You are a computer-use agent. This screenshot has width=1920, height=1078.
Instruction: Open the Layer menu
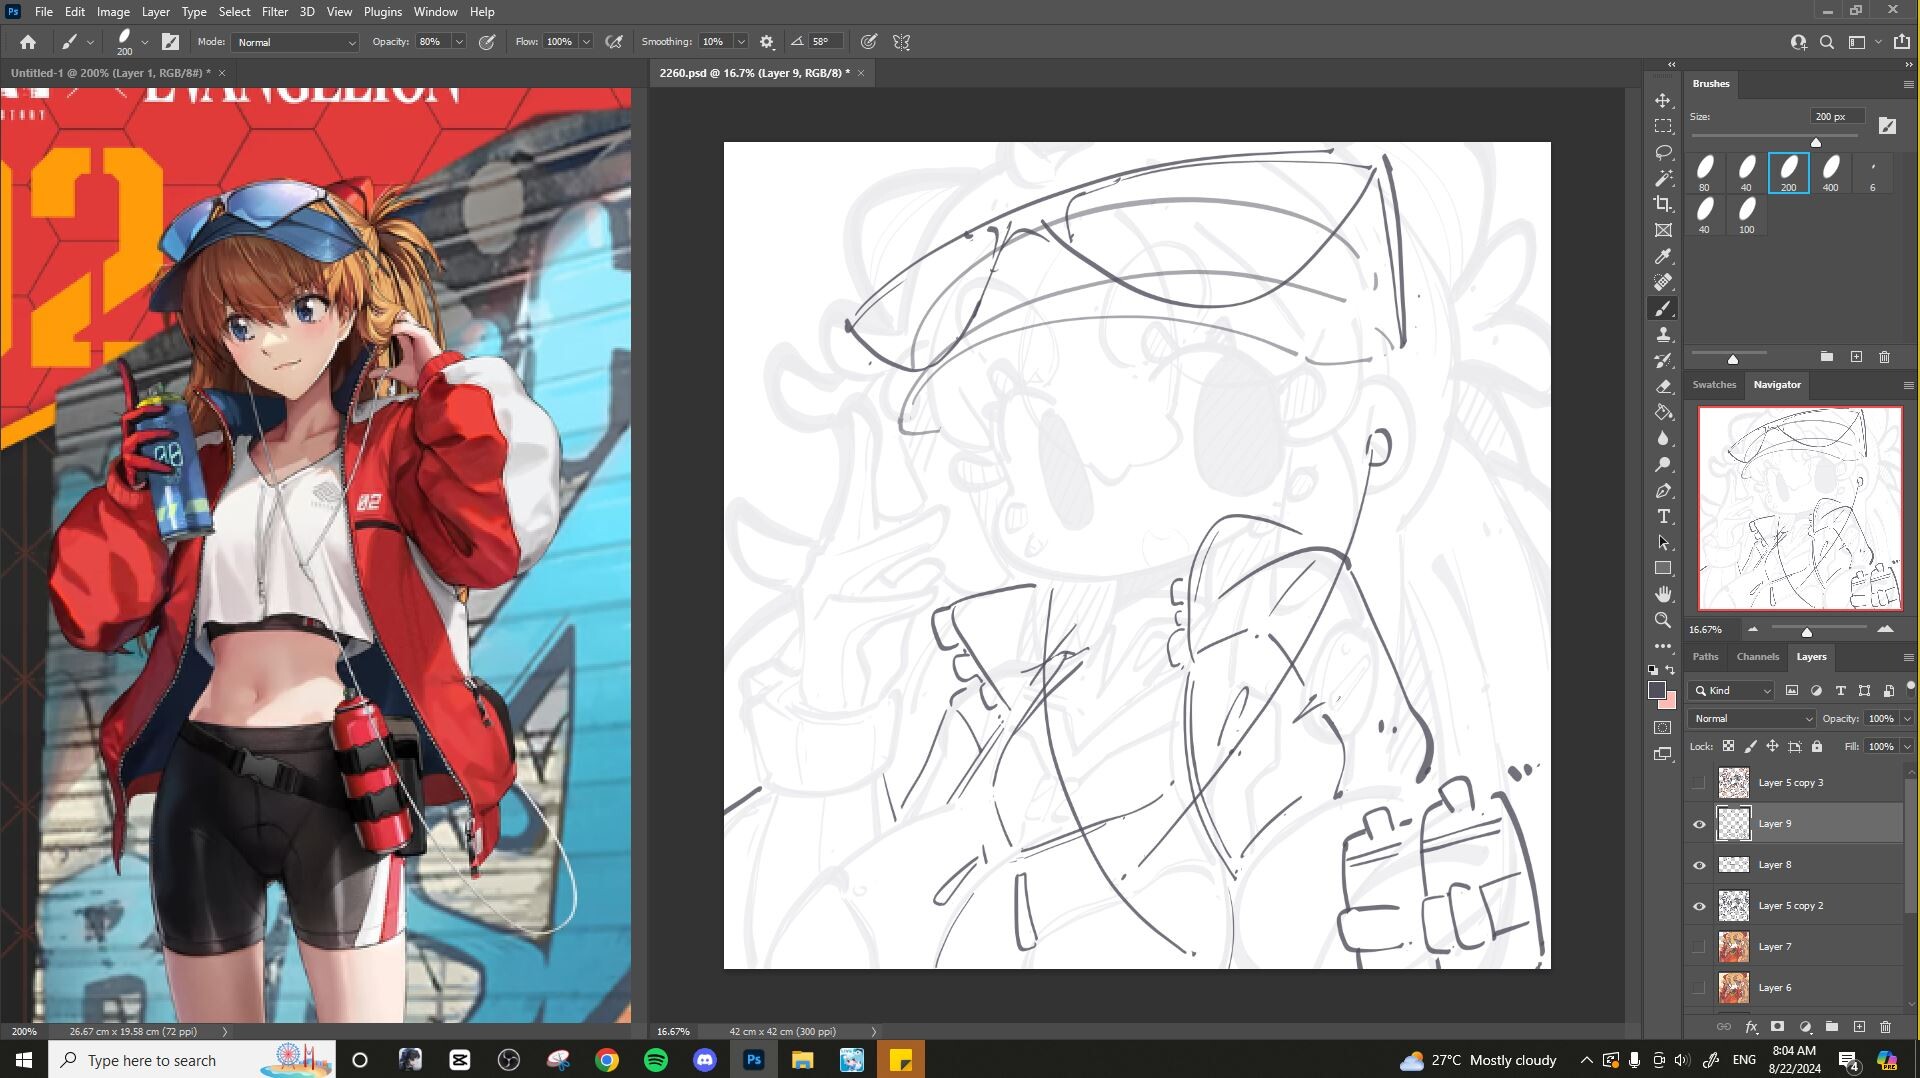pyautogui.click(x=155, y=12)
